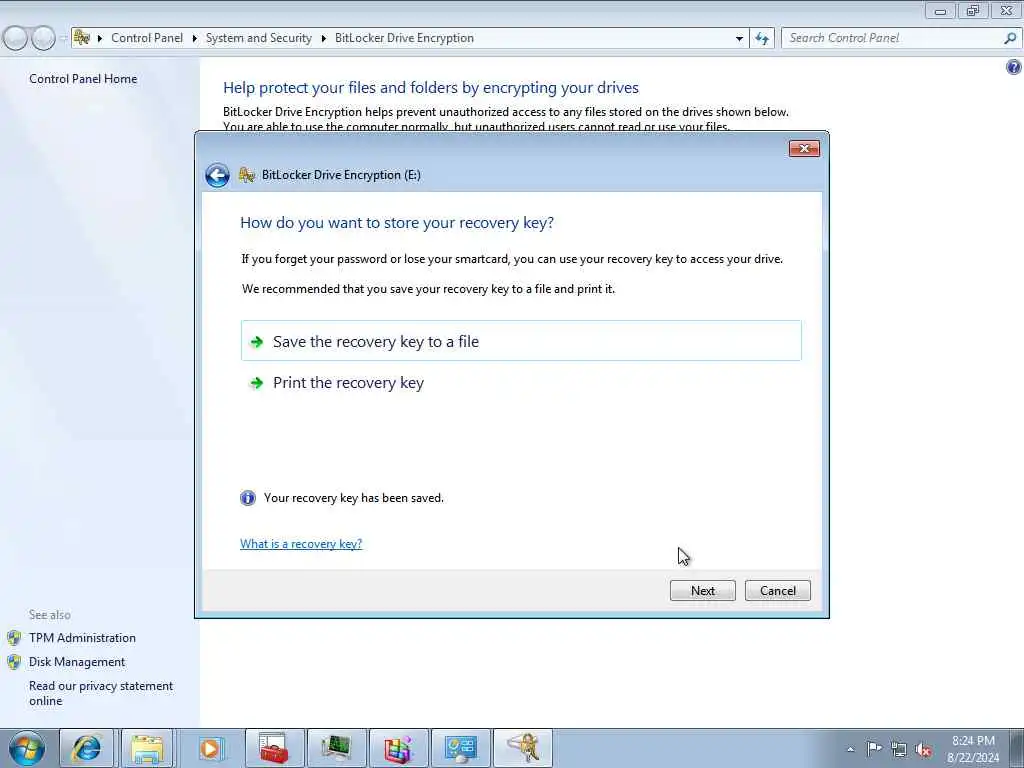Switch to Control Panel taskbar button
Image resolution: width=1024 pixels, height=768 pixels.
point(460,748)
